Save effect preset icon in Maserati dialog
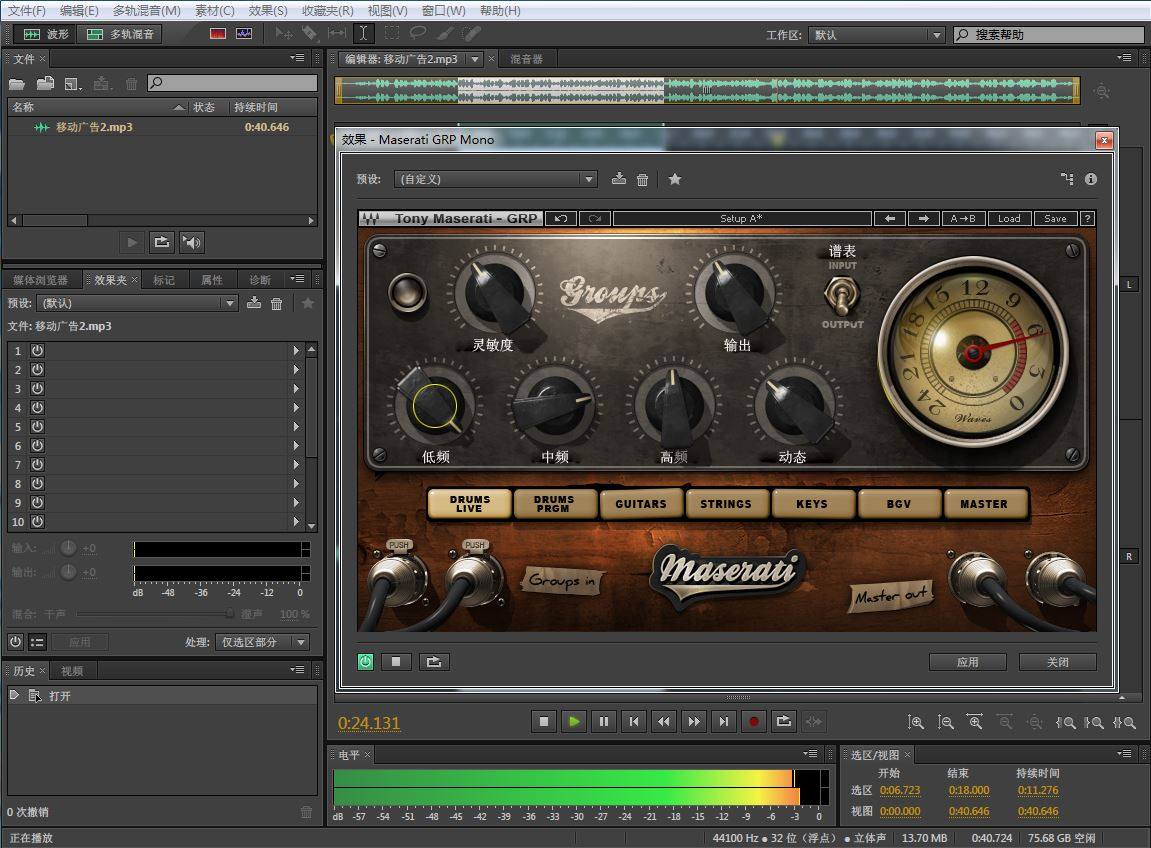1151x848 pixels. click(619, 179)
